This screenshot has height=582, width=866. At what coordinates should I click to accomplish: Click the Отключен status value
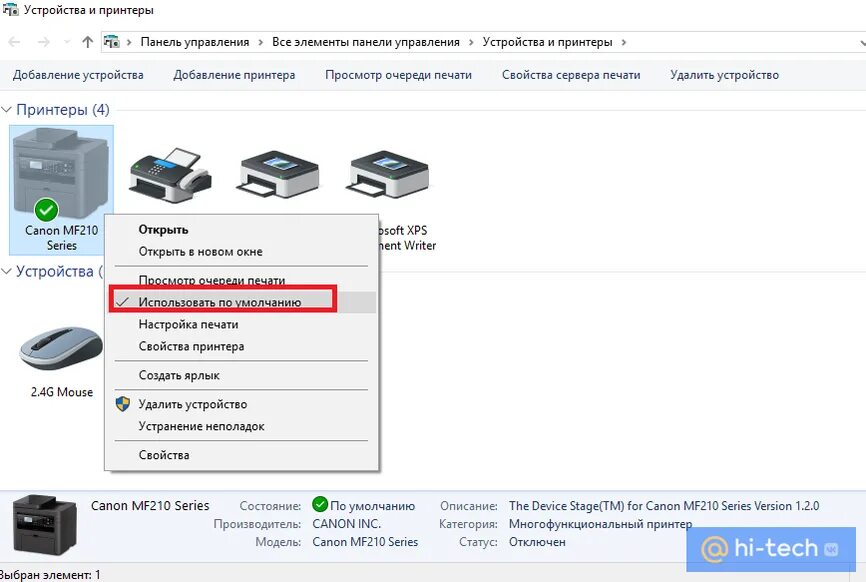pyautogui.click(x=537, y=542)
